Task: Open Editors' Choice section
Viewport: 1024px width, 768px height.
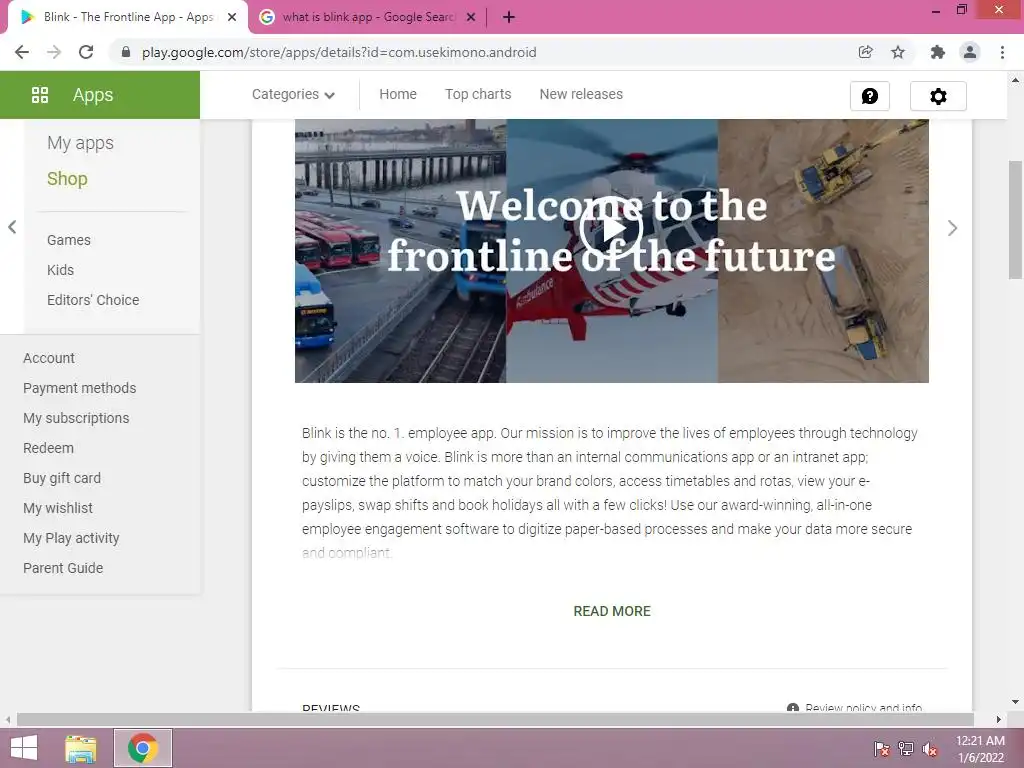Action: pyautogui.click(x=93, y=300)
